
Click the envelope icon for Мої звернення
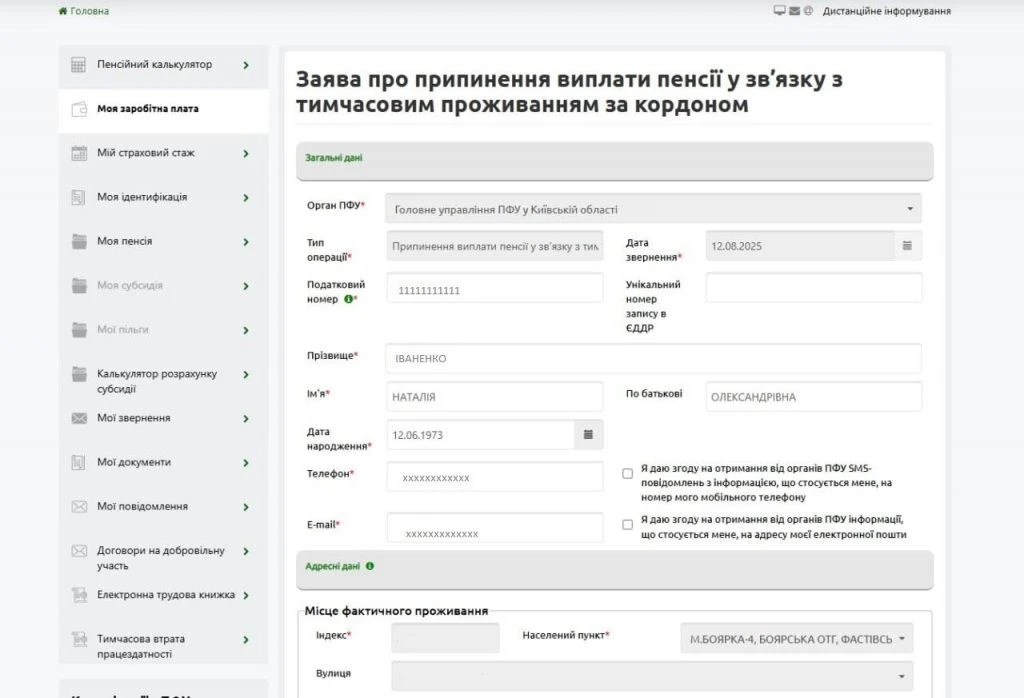(79, 418)
